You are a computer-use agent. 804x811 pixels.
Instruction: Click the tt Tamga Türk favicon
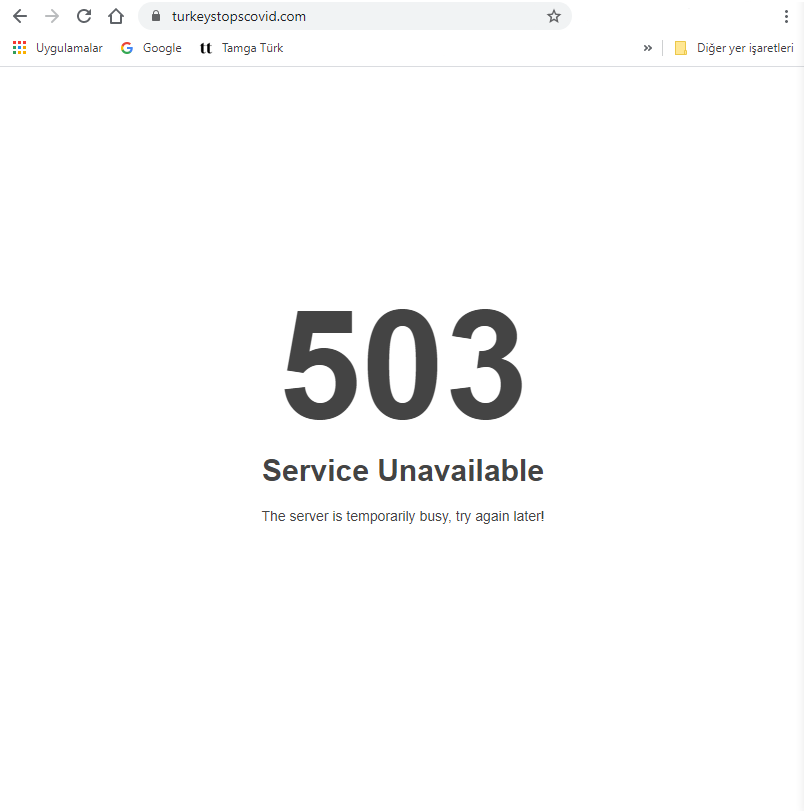click(x=206, y=48)
